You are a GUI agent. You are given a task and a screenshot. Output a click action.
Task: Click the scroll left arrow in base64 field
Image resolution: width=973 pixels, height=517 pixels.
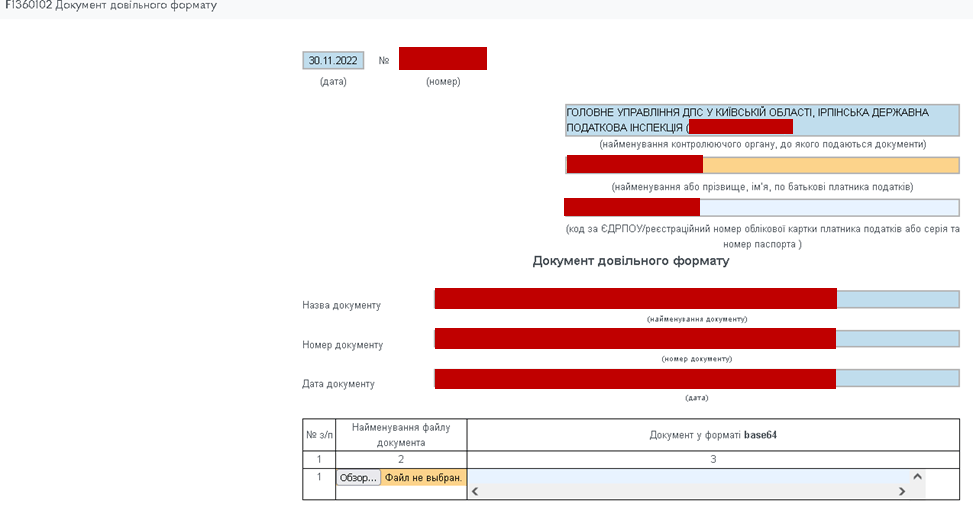point(475,491)
